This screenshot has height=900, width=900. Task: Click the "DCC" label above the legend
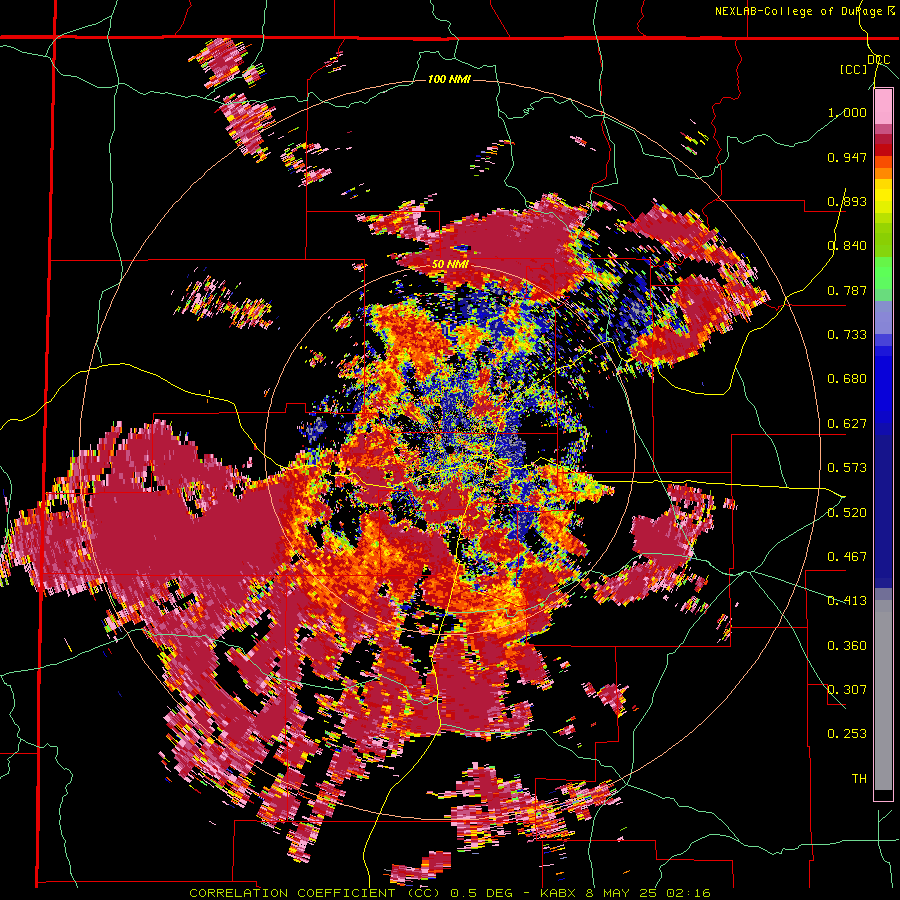(878, 59)
